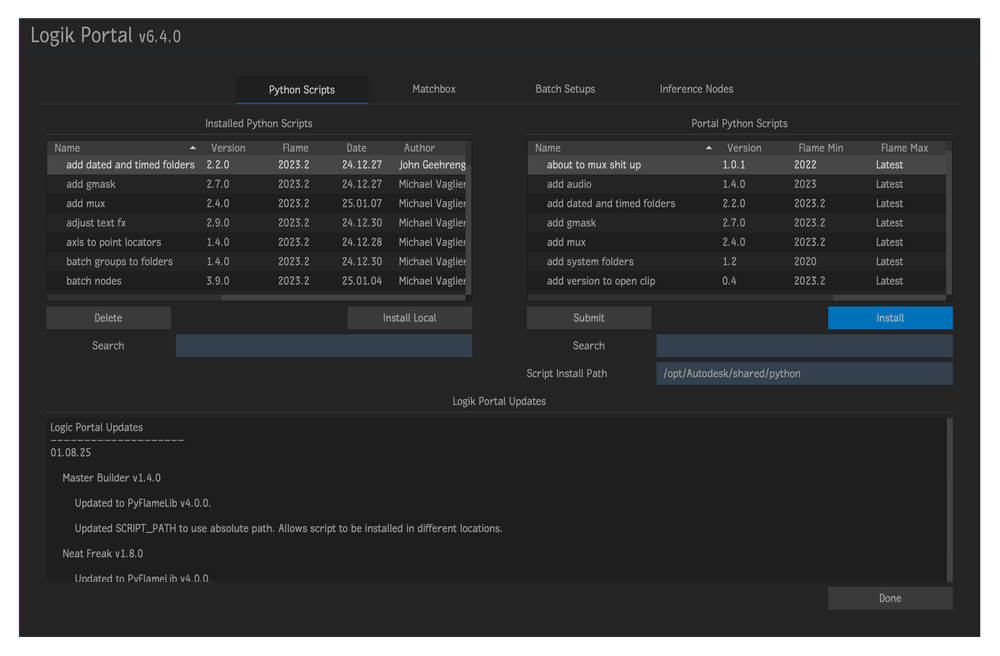This screenshot has height=656, width=1000.
Task: Click Install Local to add a local script
Action: (x=409, y=317)
